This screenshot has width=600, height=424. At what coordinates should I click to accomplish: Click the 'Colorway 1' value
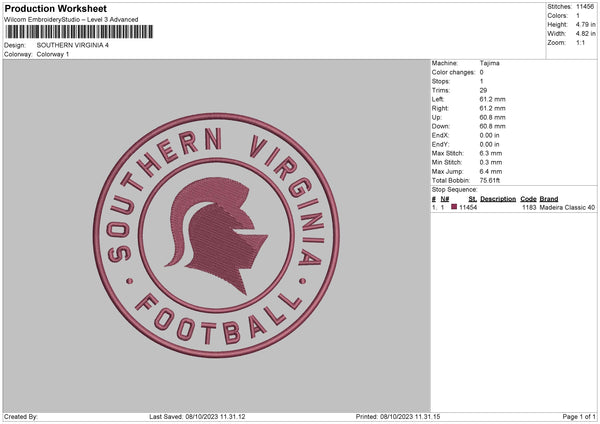(x=53, y=54)
